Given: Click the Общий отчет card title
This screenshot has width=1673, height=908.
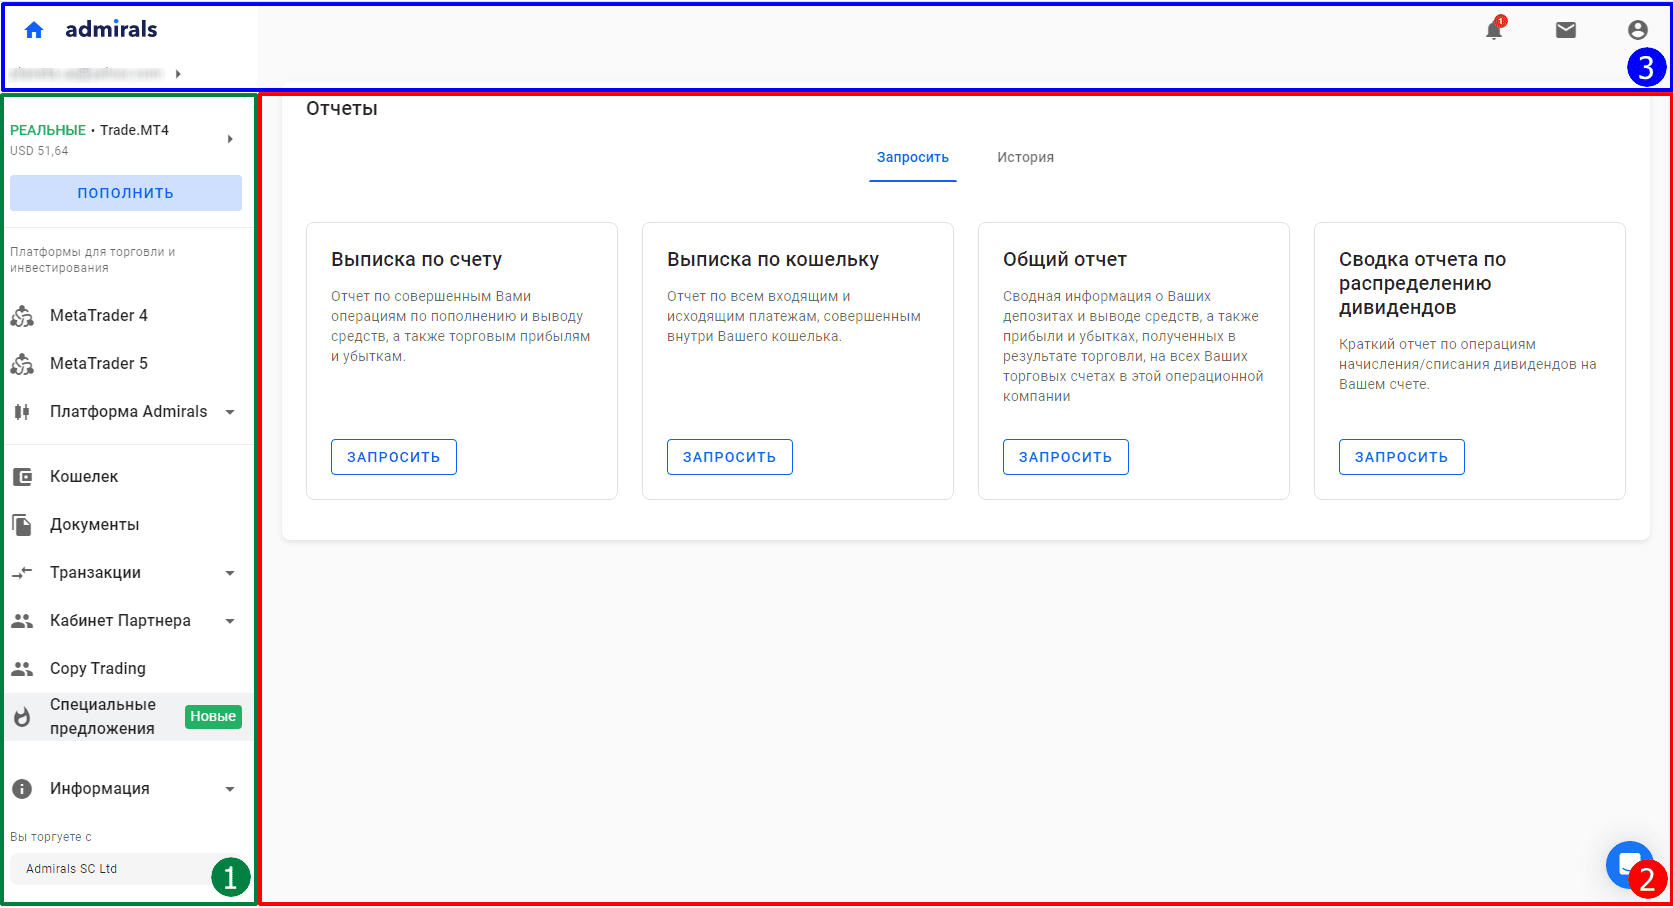Looking at the screenshot, I should (x=1065, y=260).
